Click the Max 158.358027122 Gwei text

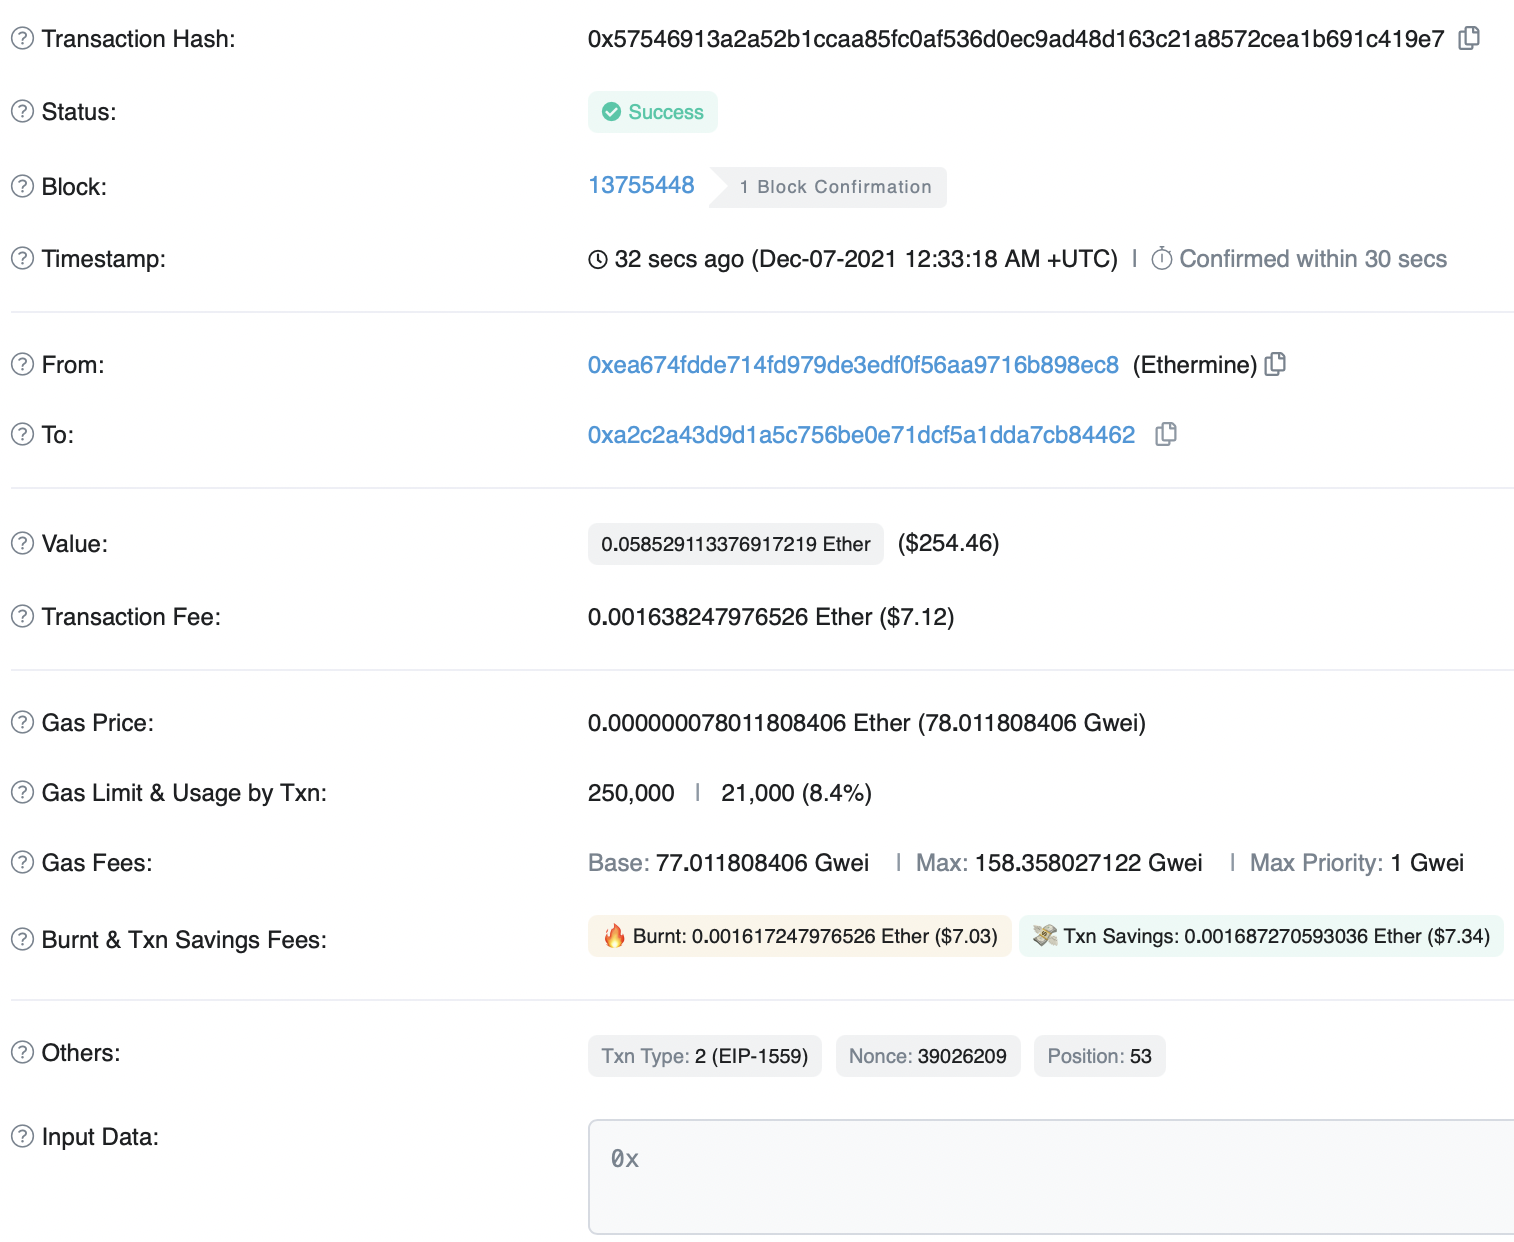(x=1059, y=863)
